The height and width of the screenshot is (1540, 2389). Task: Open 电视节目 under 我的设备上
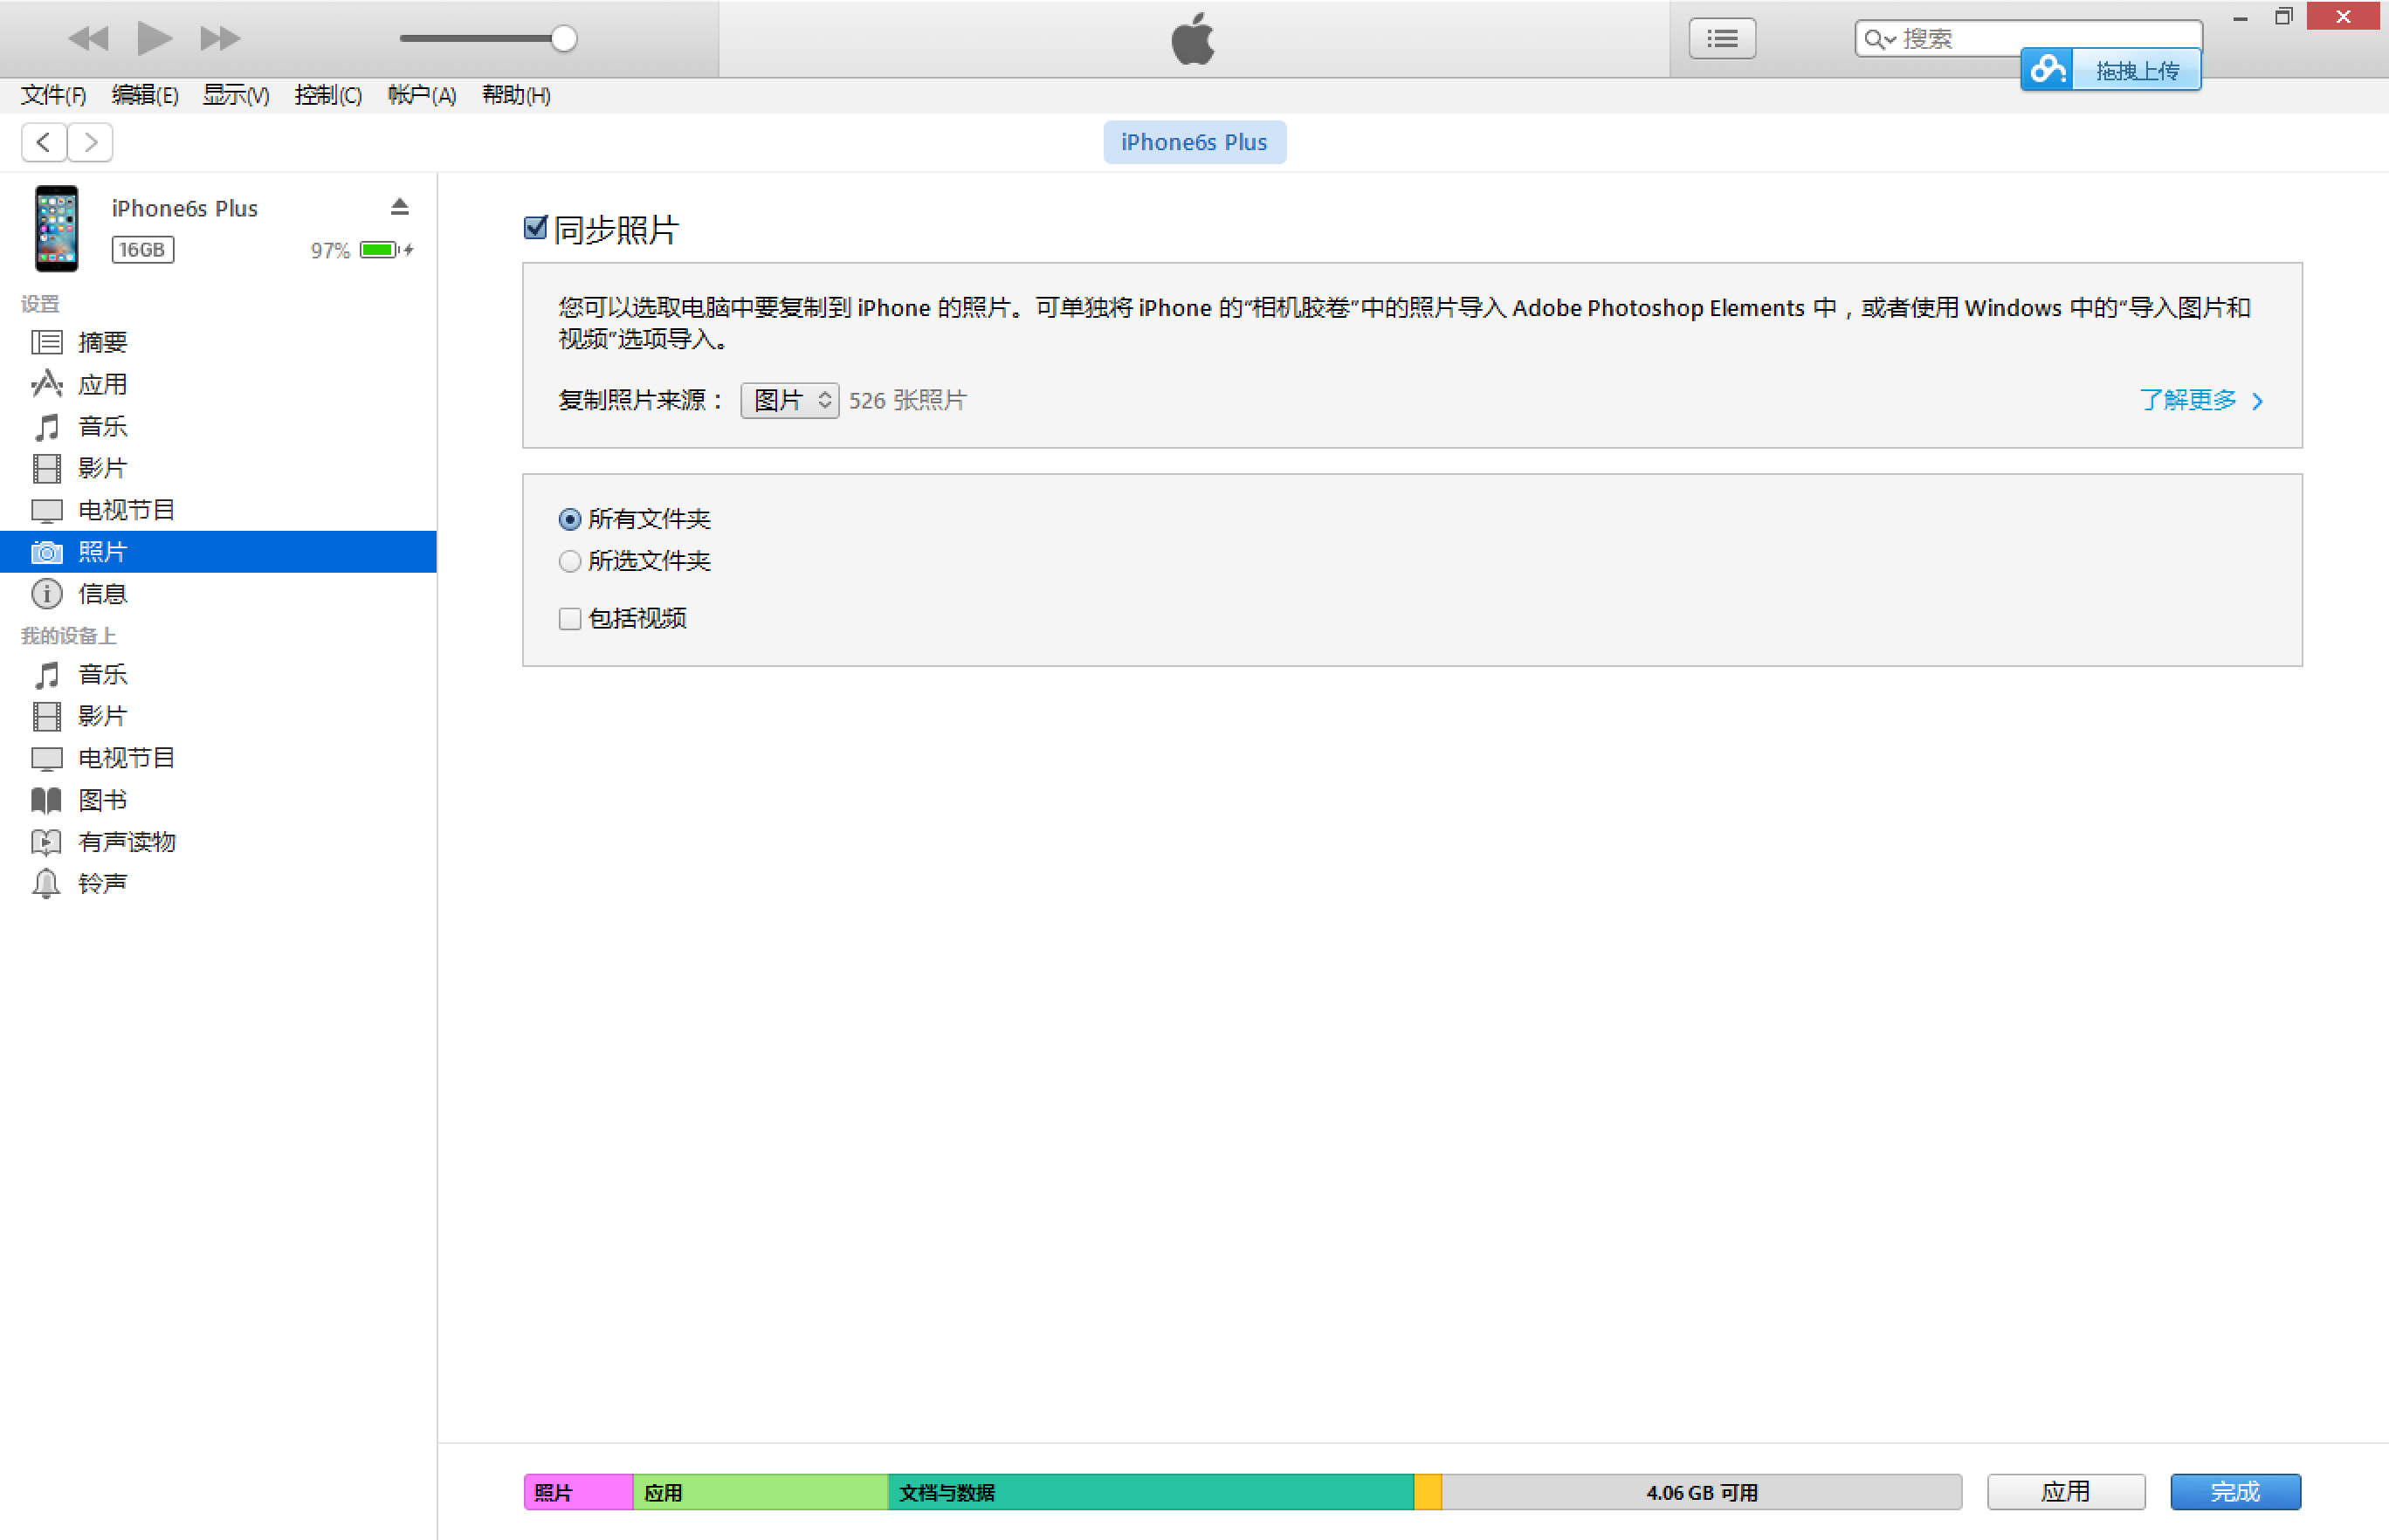pos(218,758)
